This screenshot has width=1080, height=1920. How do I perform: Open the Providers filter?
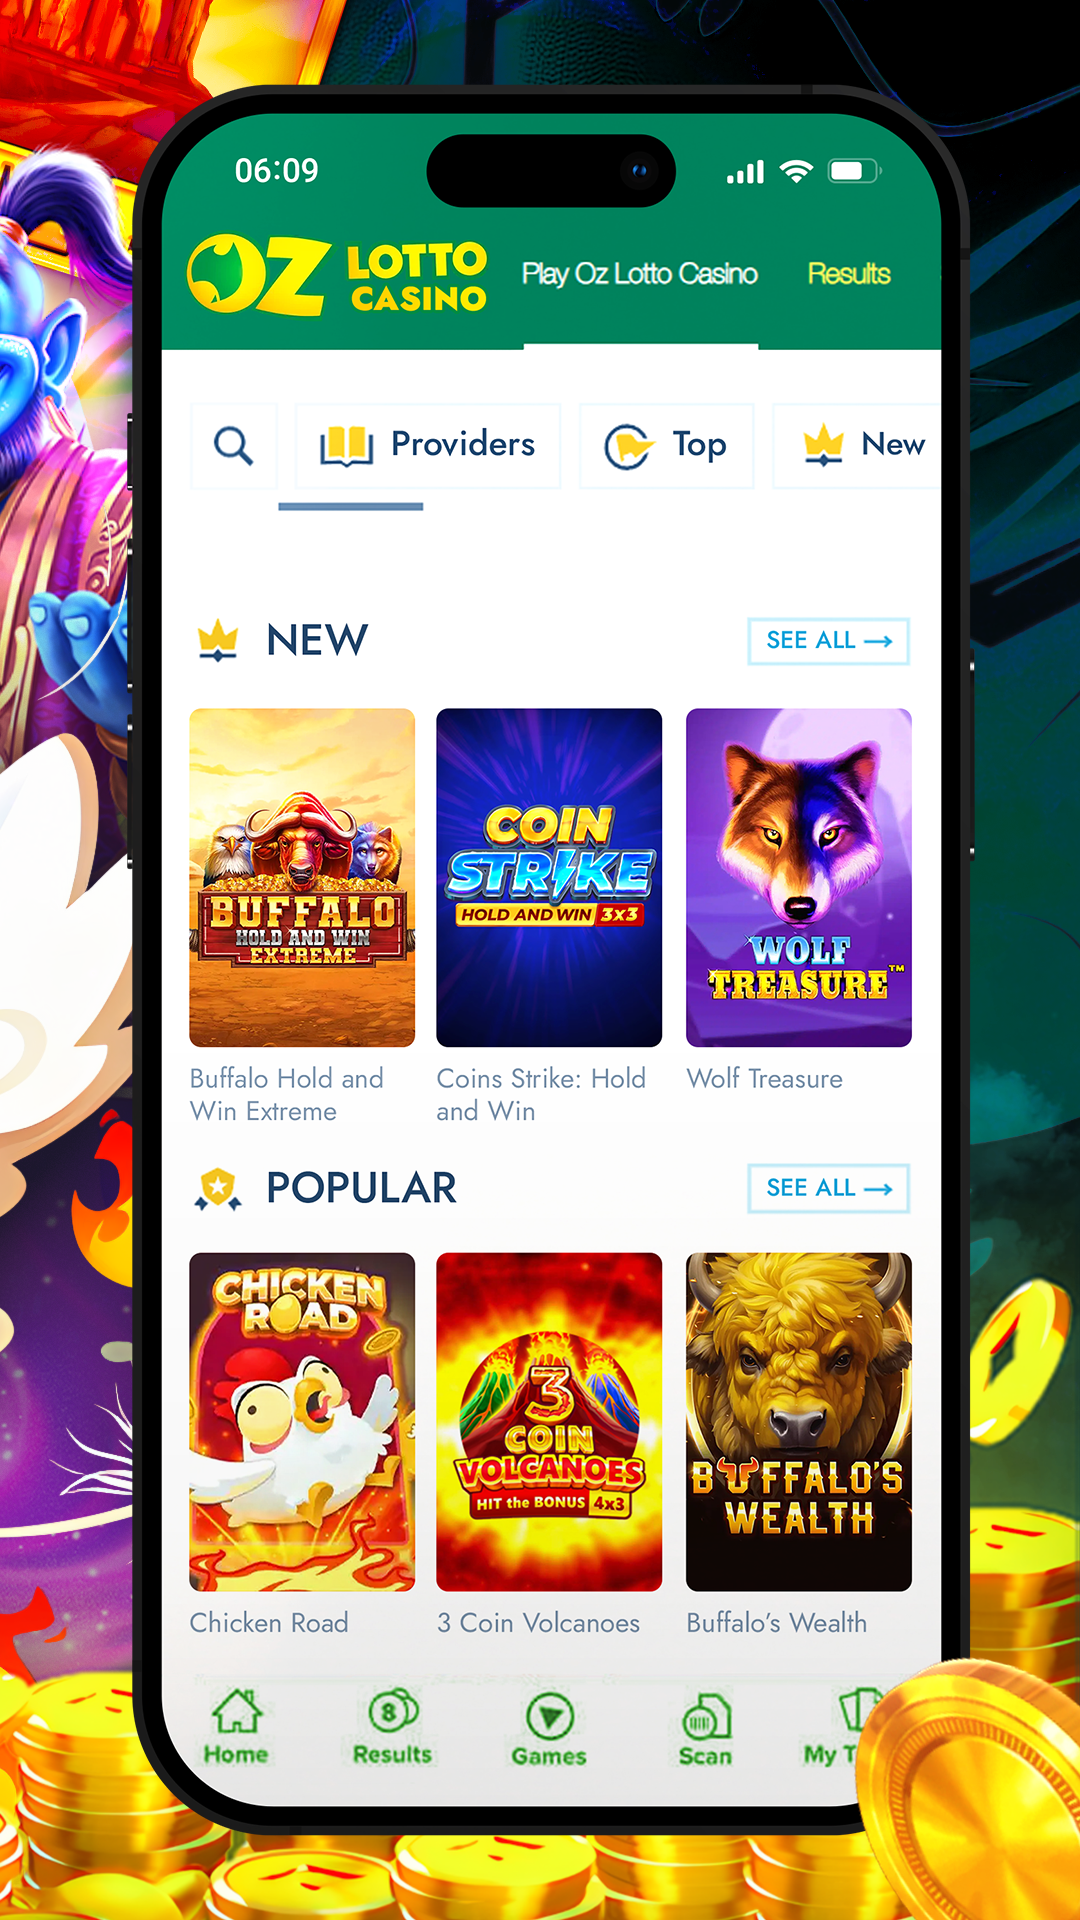(x=428, y=446)
